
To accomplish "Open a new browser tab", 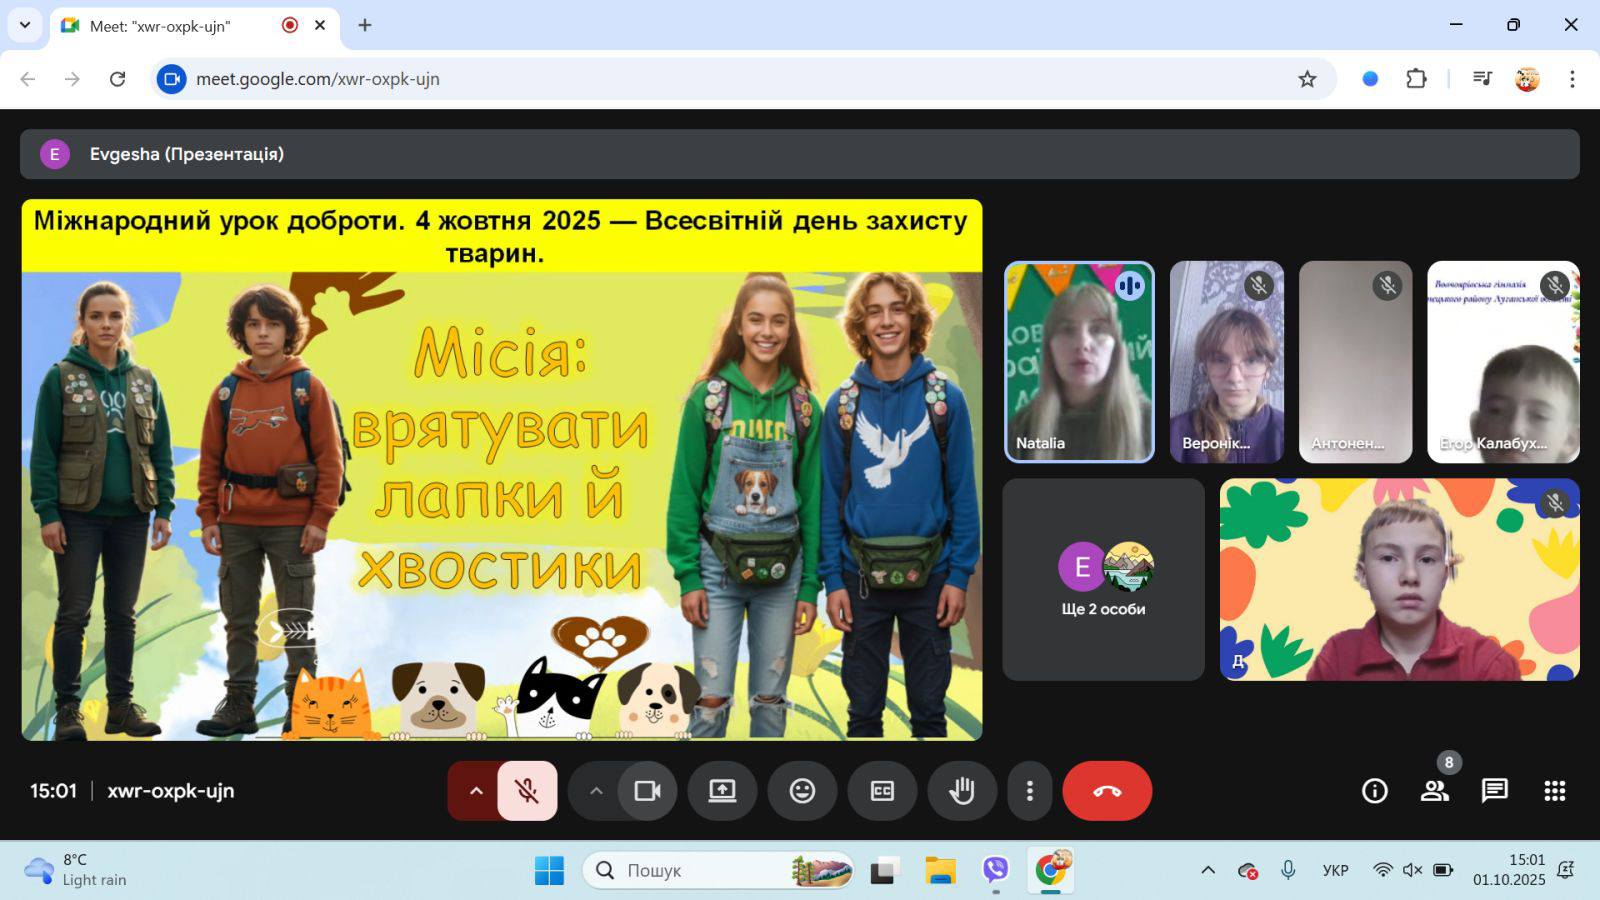I will click(365, 25).
